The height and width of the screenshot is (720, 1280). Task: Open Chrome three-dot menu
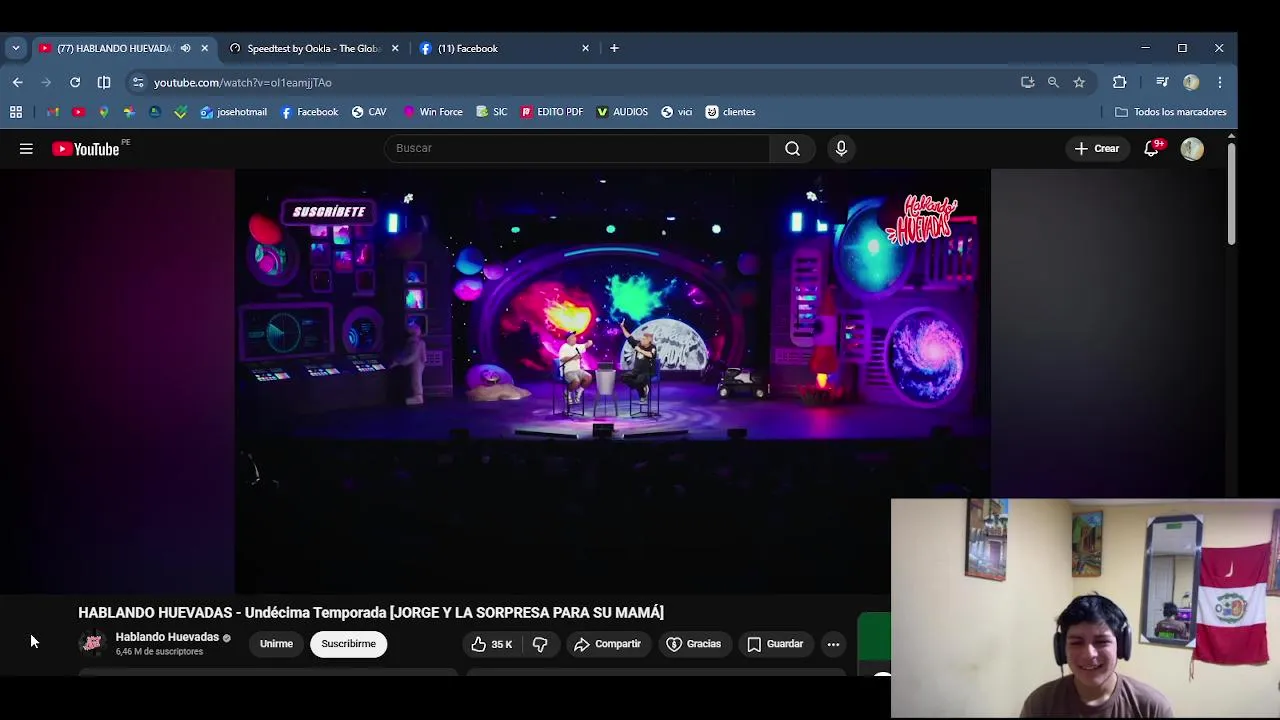1220,82
